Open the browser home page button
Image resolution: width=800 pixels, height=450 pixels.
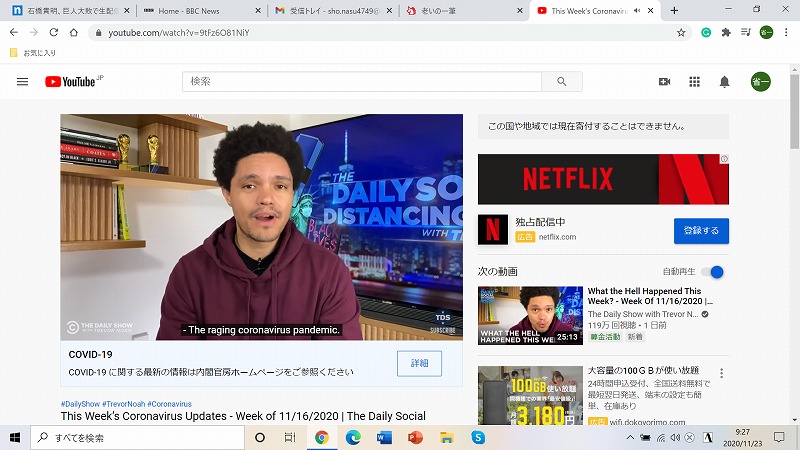tap(73, 33)
